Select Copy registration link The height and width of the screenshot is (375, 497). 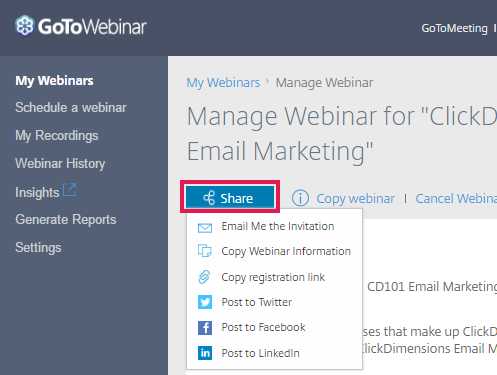pyautogui.click(x=273, y=277)
